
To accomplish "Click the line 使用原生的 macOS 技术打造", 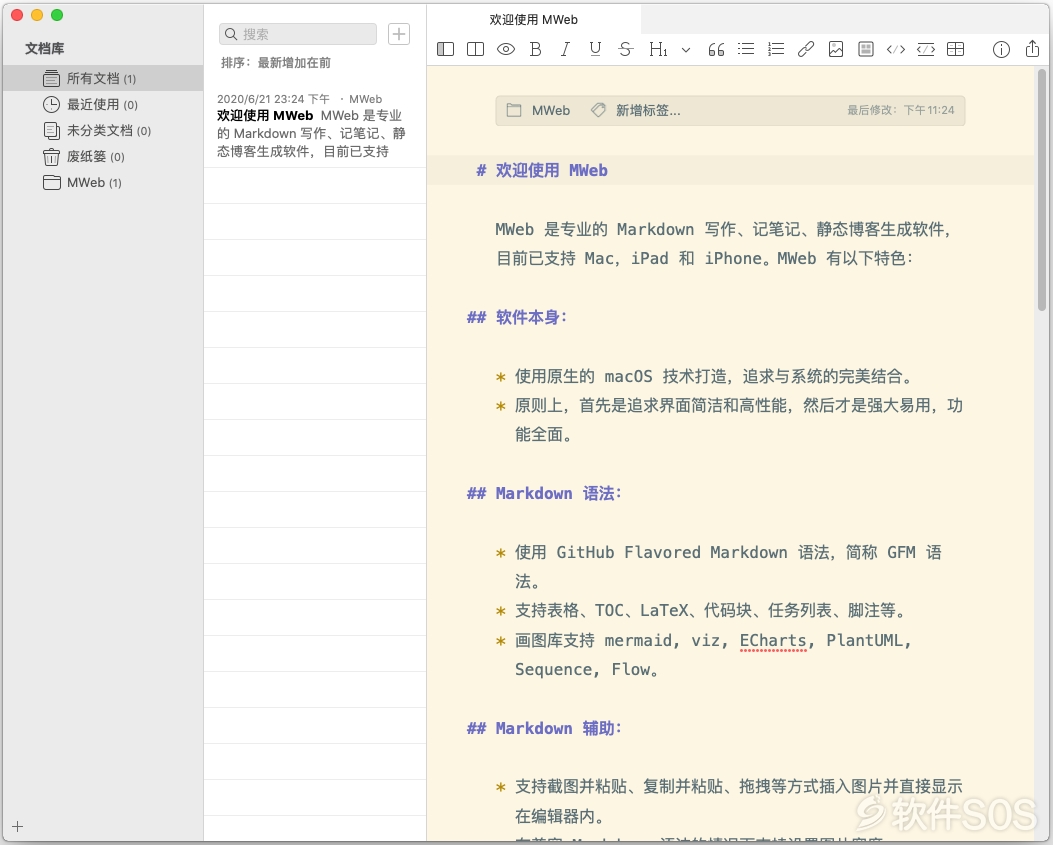I will 715,376.
